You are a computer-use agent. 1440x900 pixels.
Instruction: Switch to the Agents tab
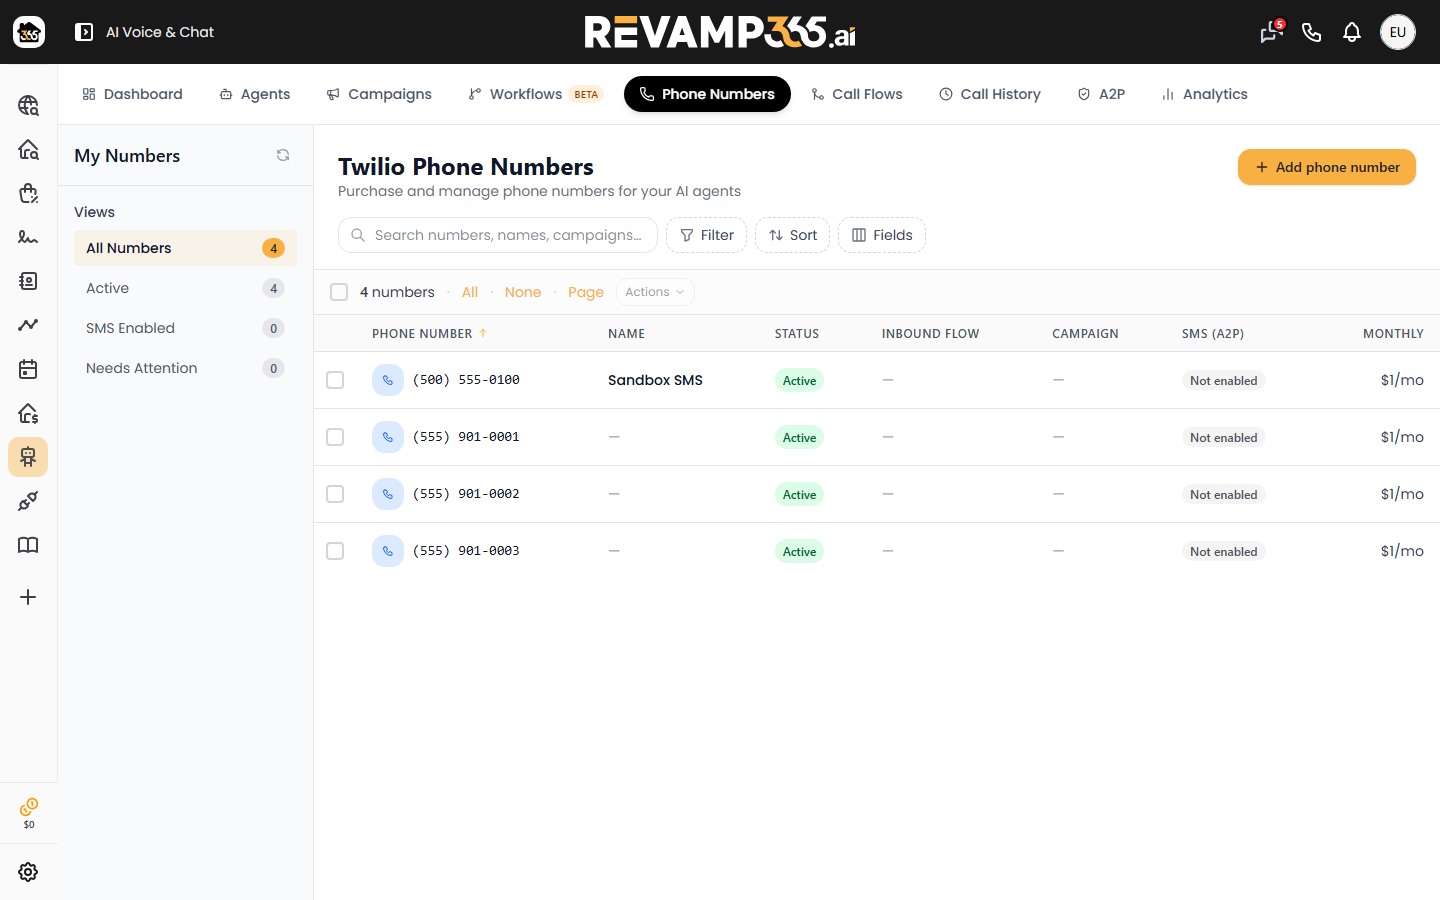coord(255,94)
